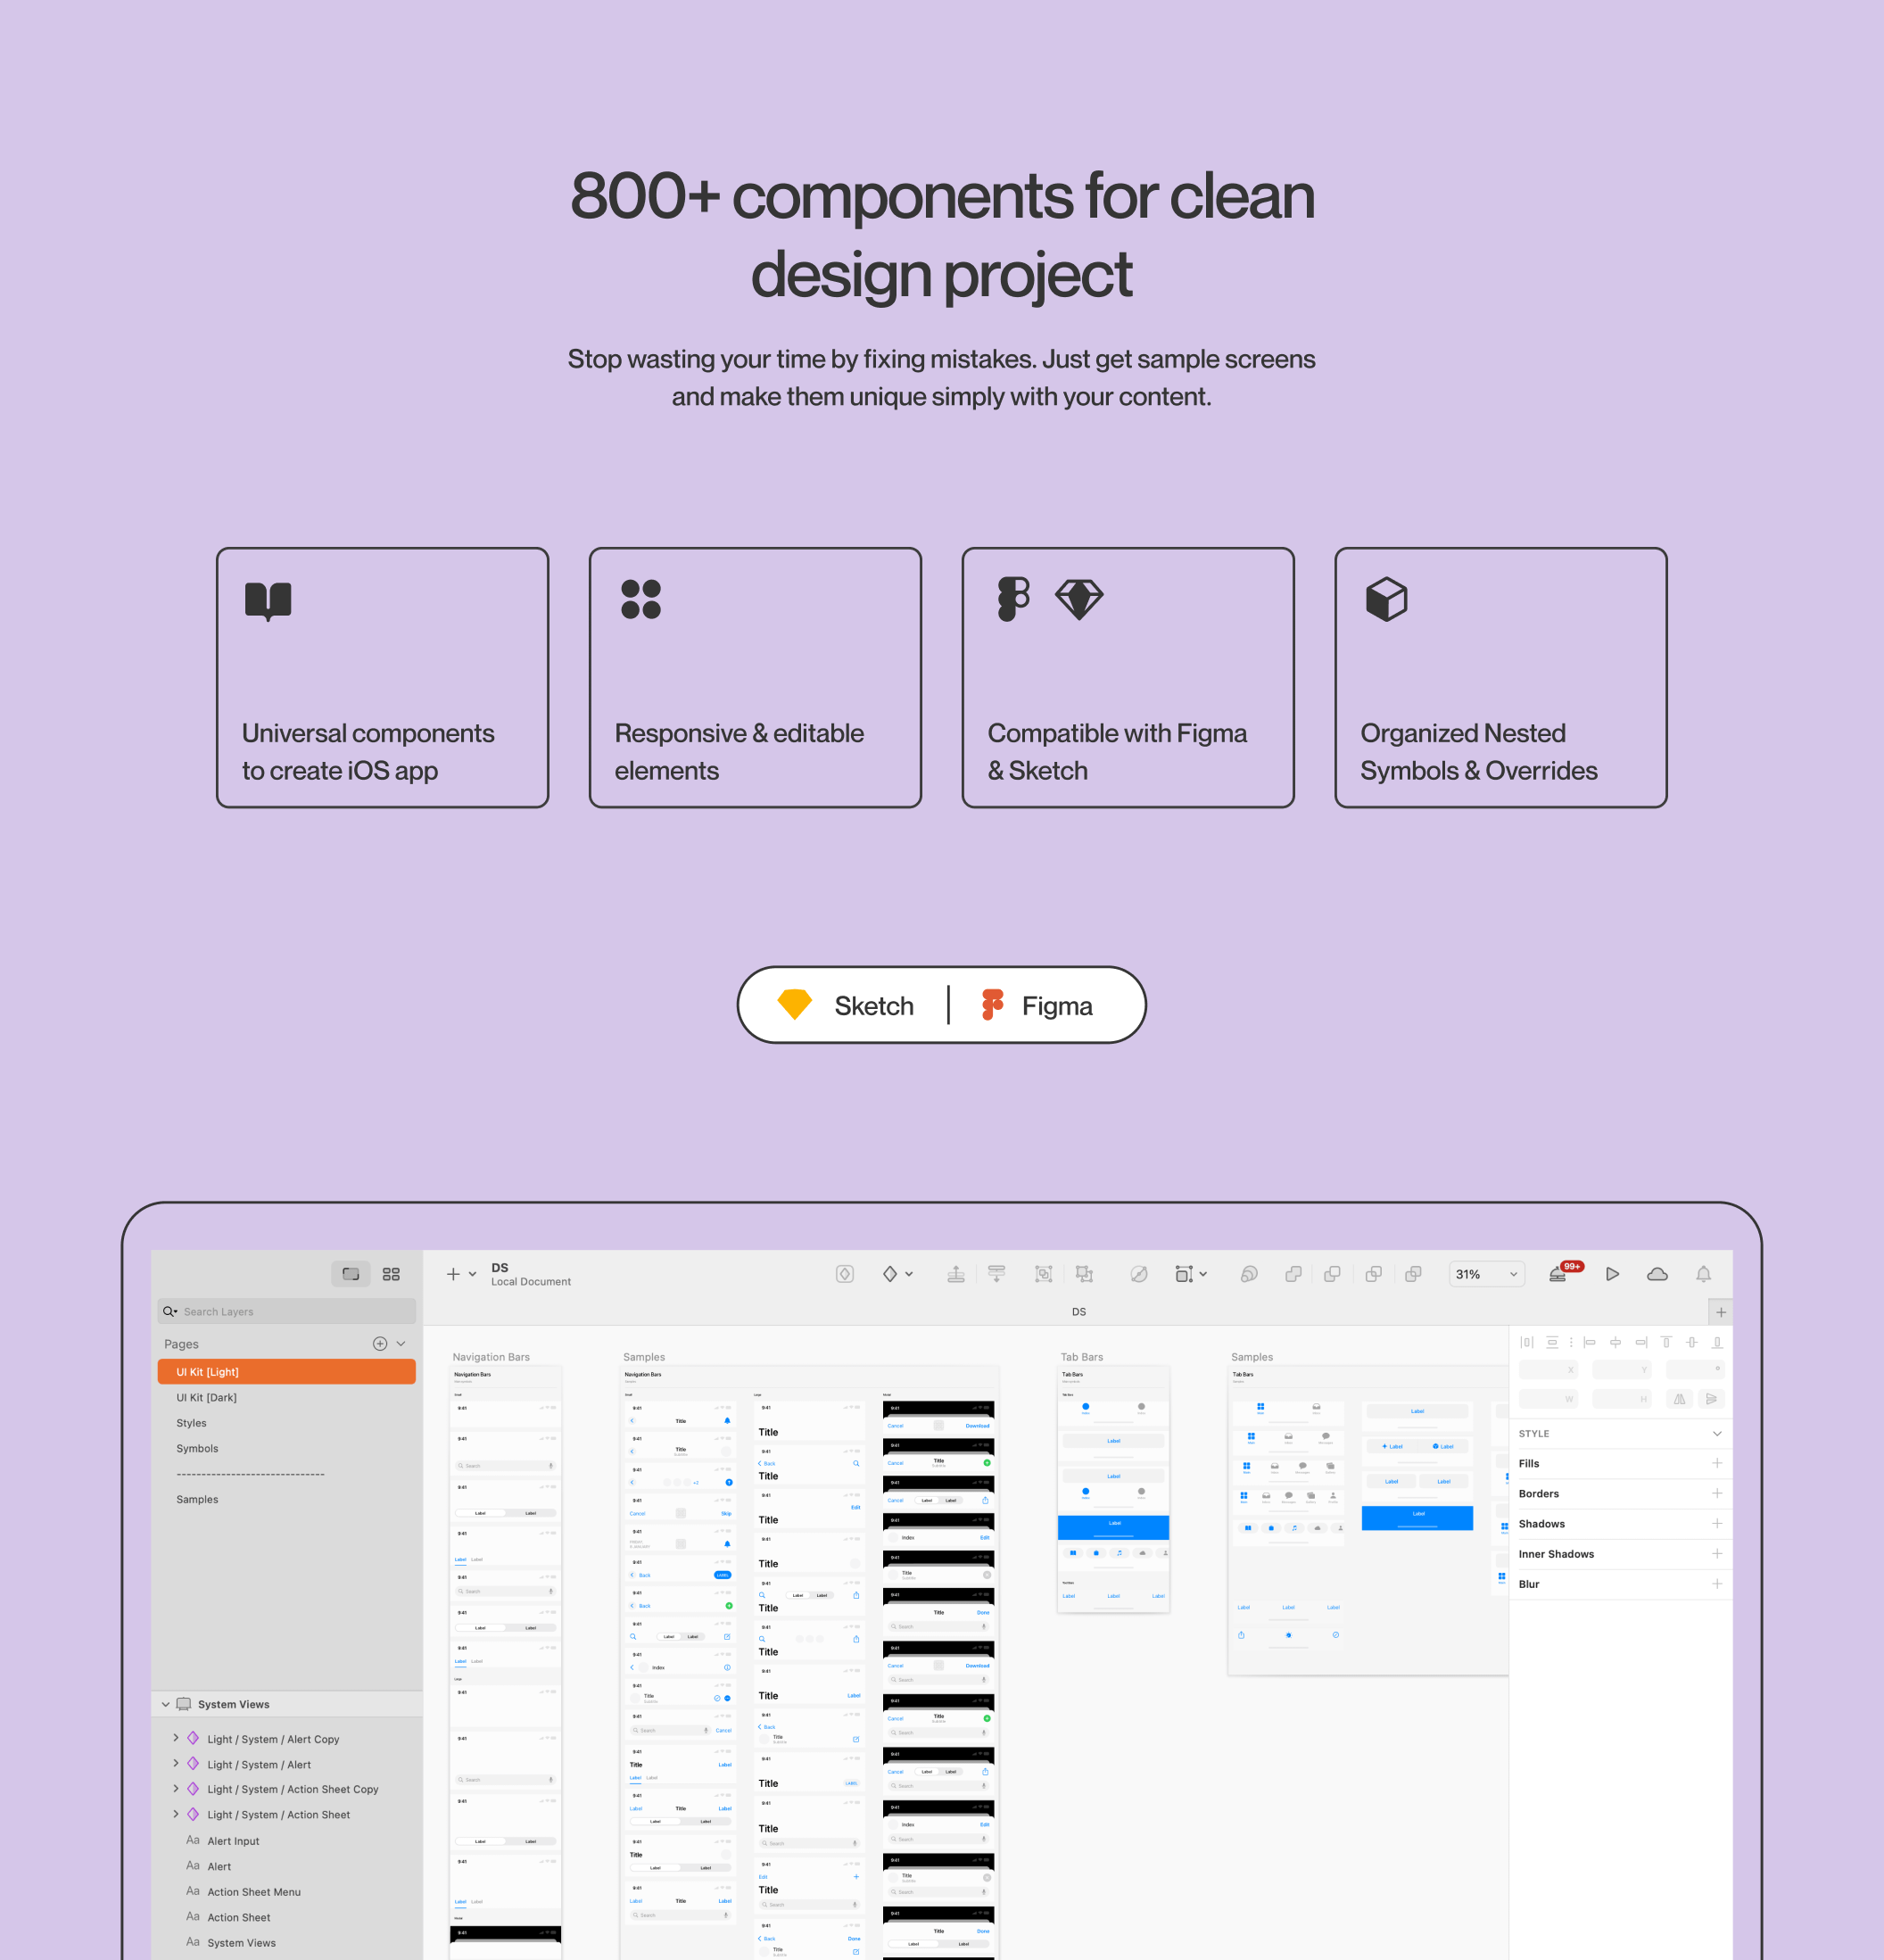Click the Forward arrange icon

coord(956,1274)
